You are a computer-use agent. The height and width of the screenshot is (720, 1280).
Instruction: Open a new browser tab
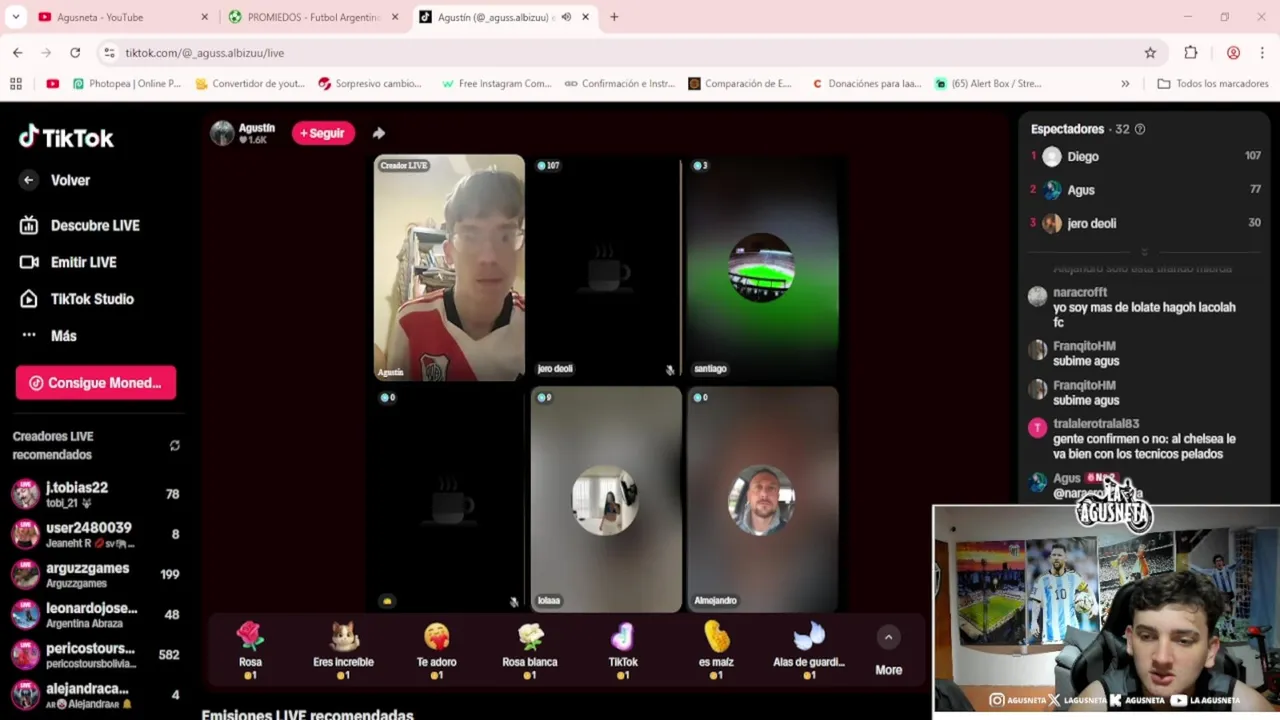click(614, 17)
